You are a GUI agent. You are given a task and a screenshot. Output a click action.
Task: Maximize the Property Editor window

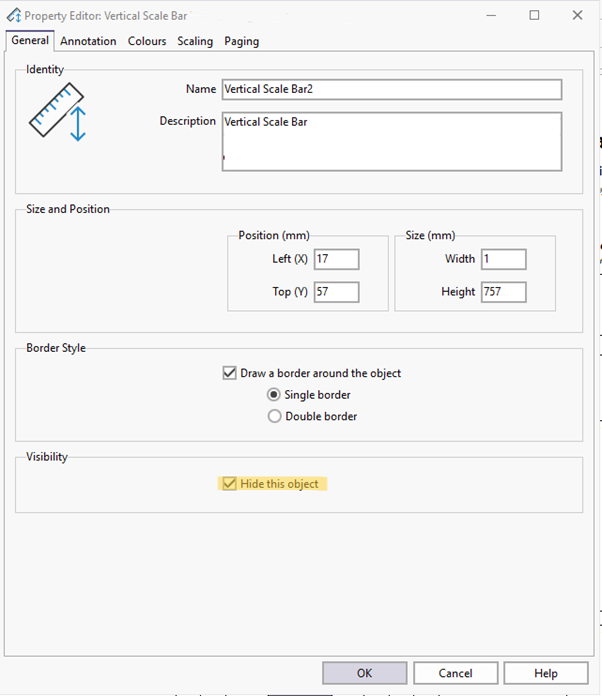click(535, 16)
